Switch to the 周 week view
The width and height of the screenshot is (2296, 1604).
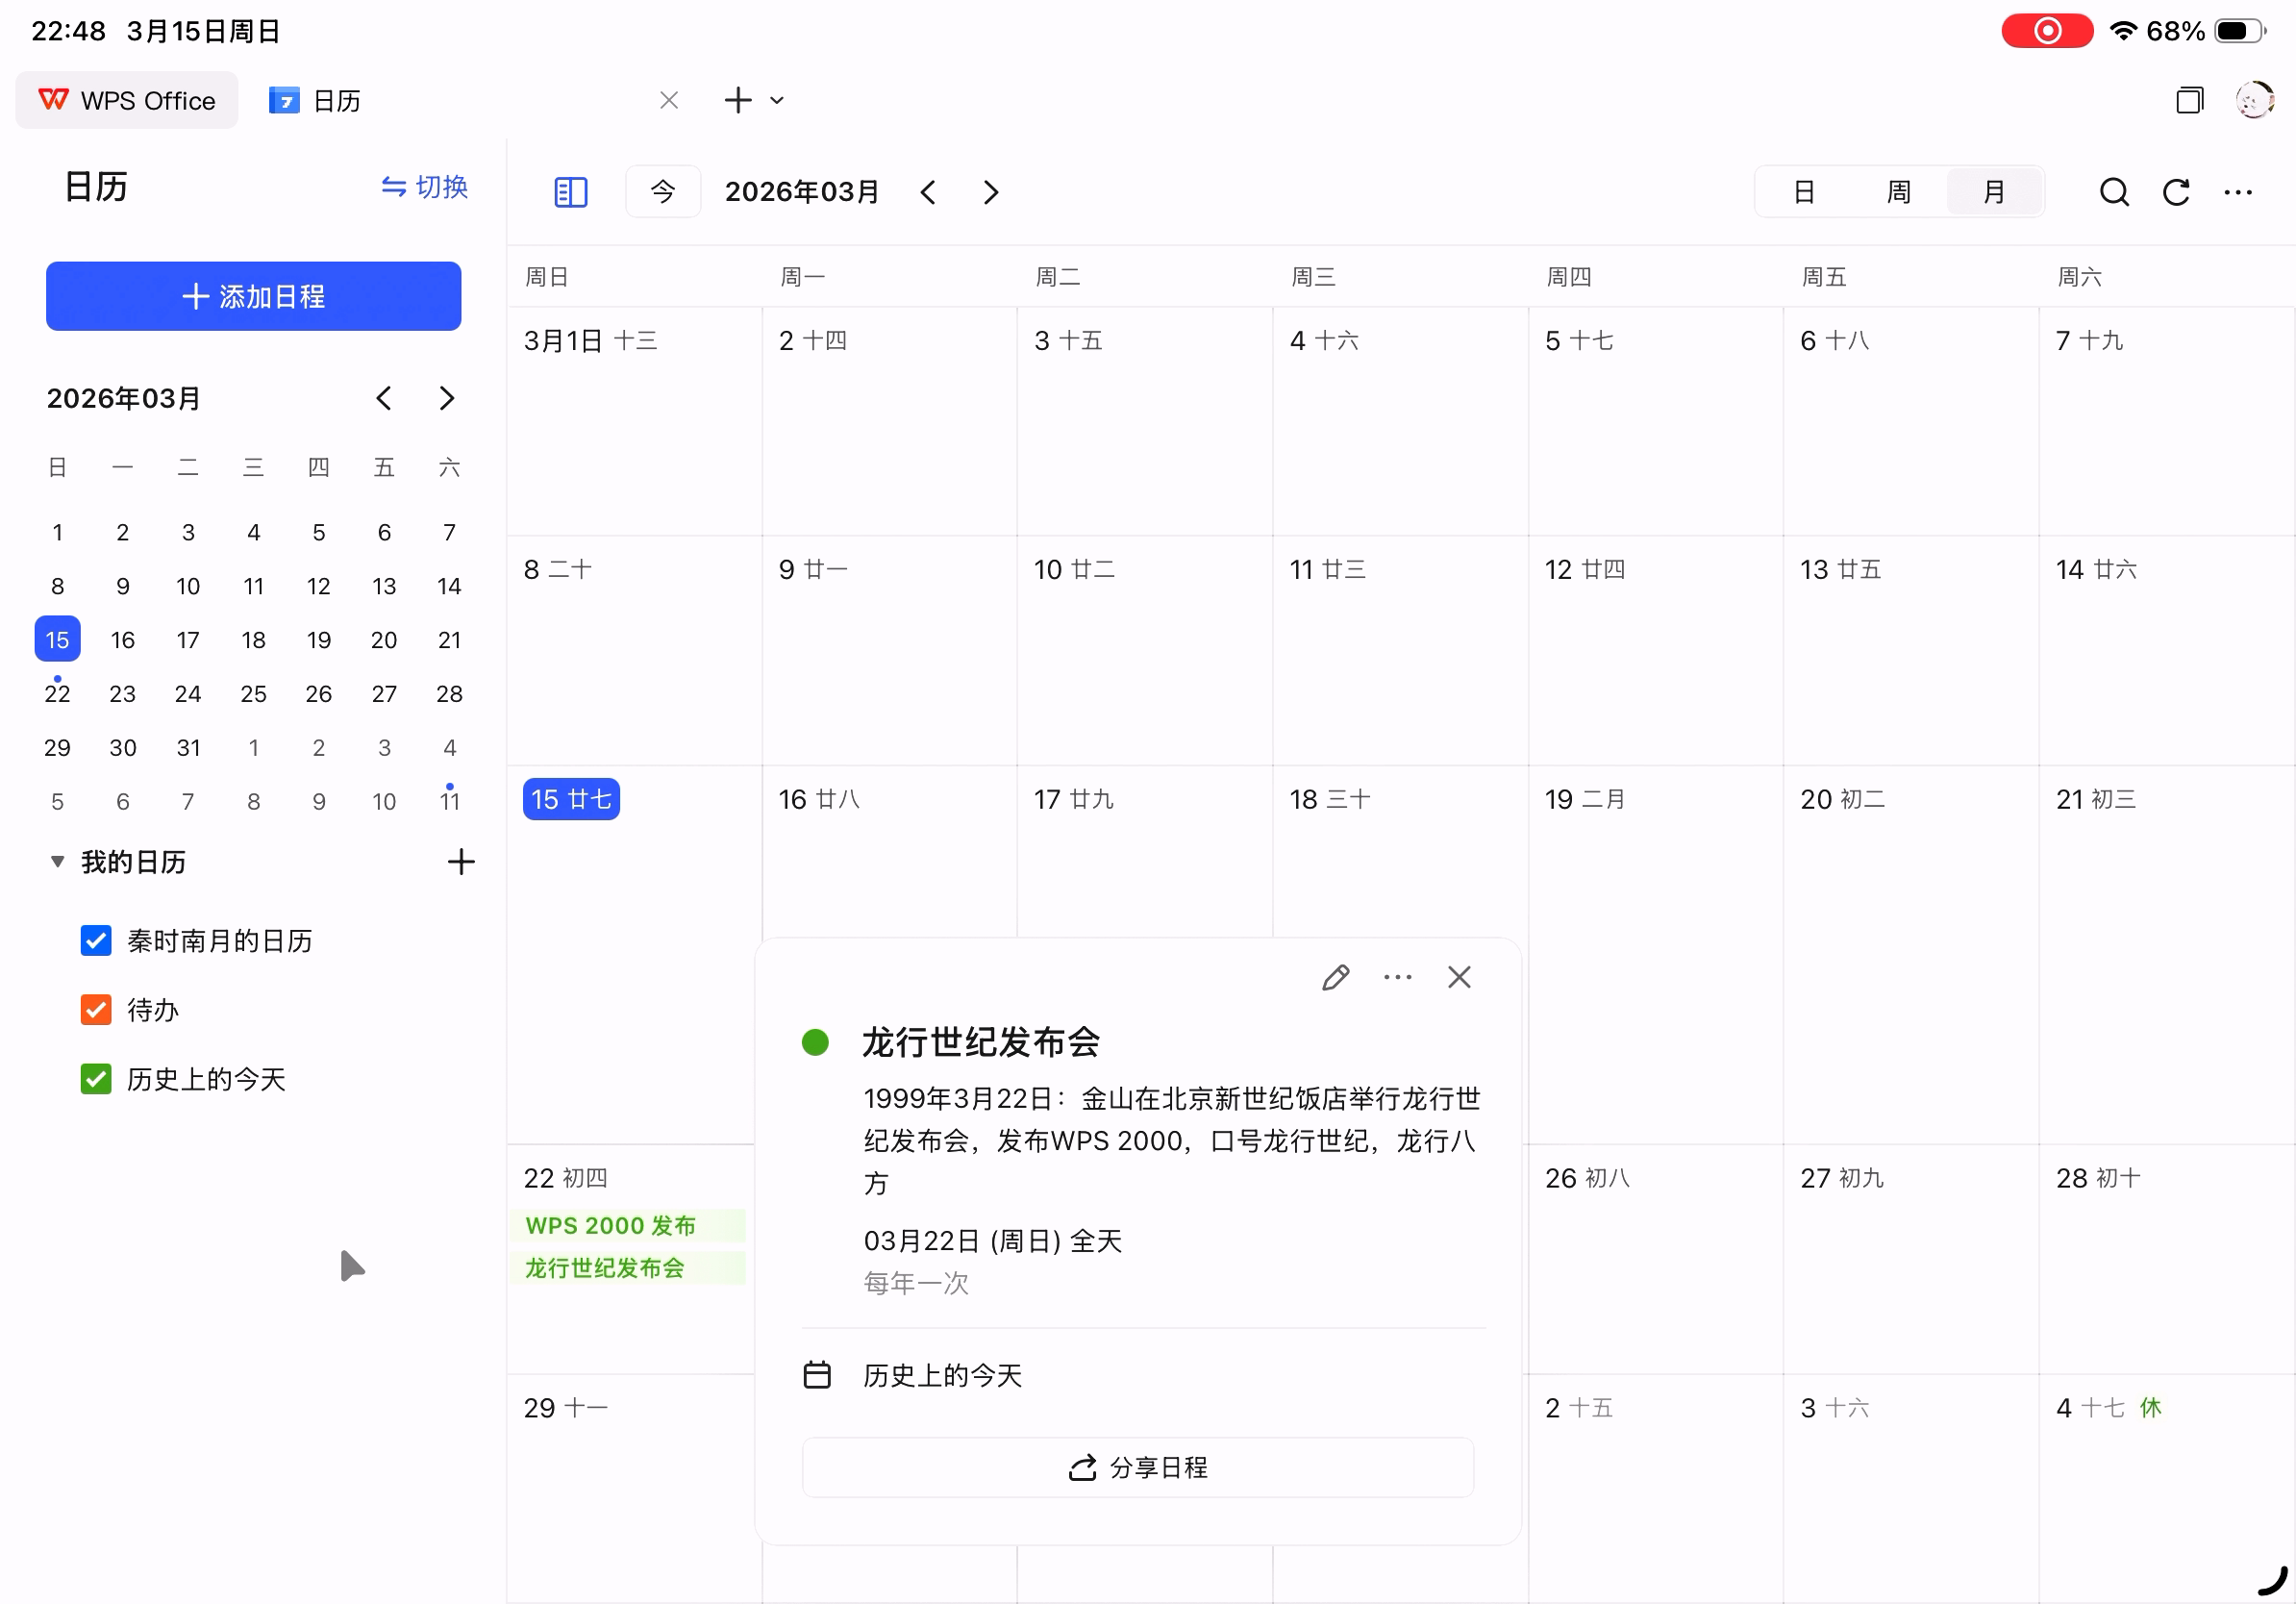[1898, 192]
